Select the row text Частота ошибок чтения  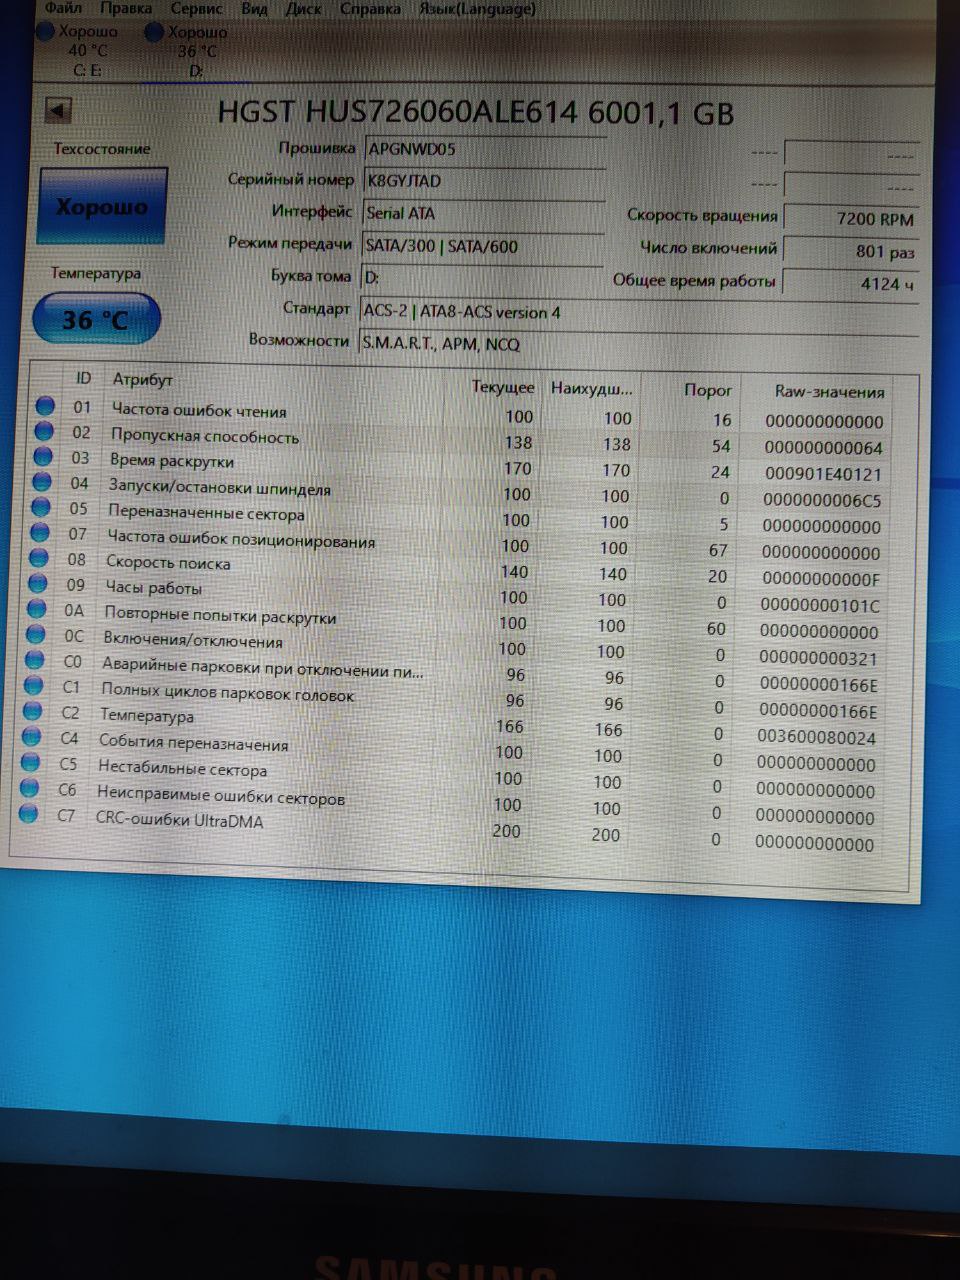(199, 411)
